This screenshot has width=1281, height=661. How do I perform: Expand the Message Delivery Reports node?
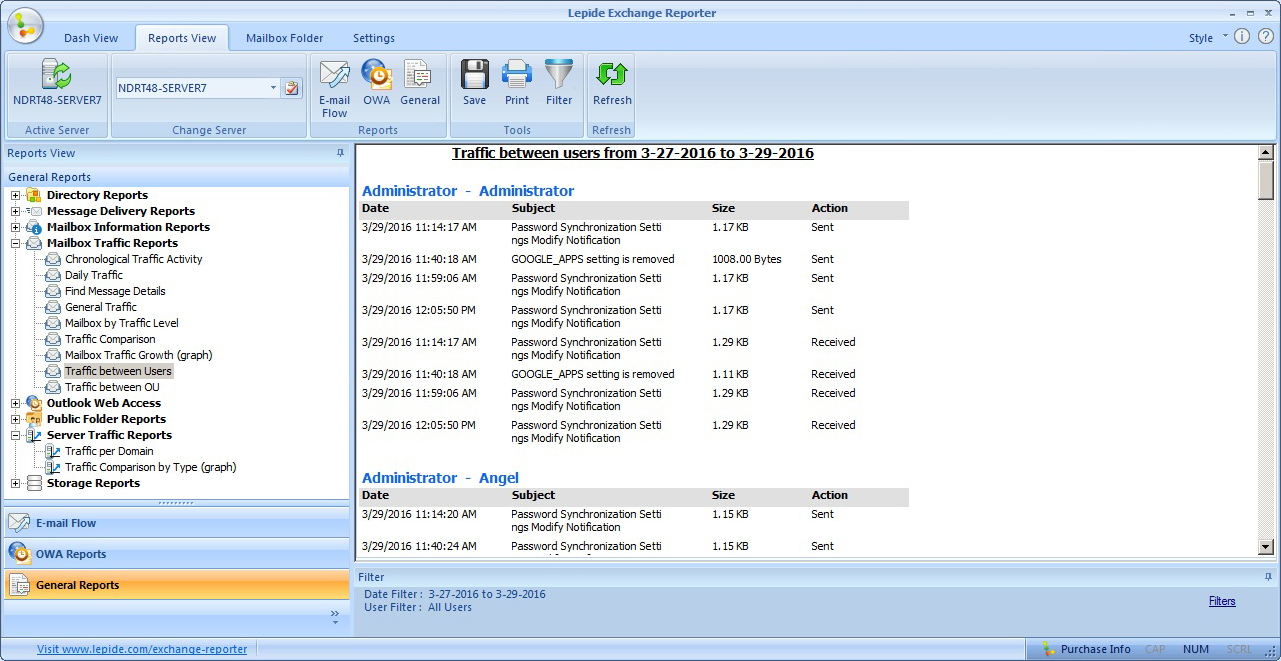click(16, 211)
